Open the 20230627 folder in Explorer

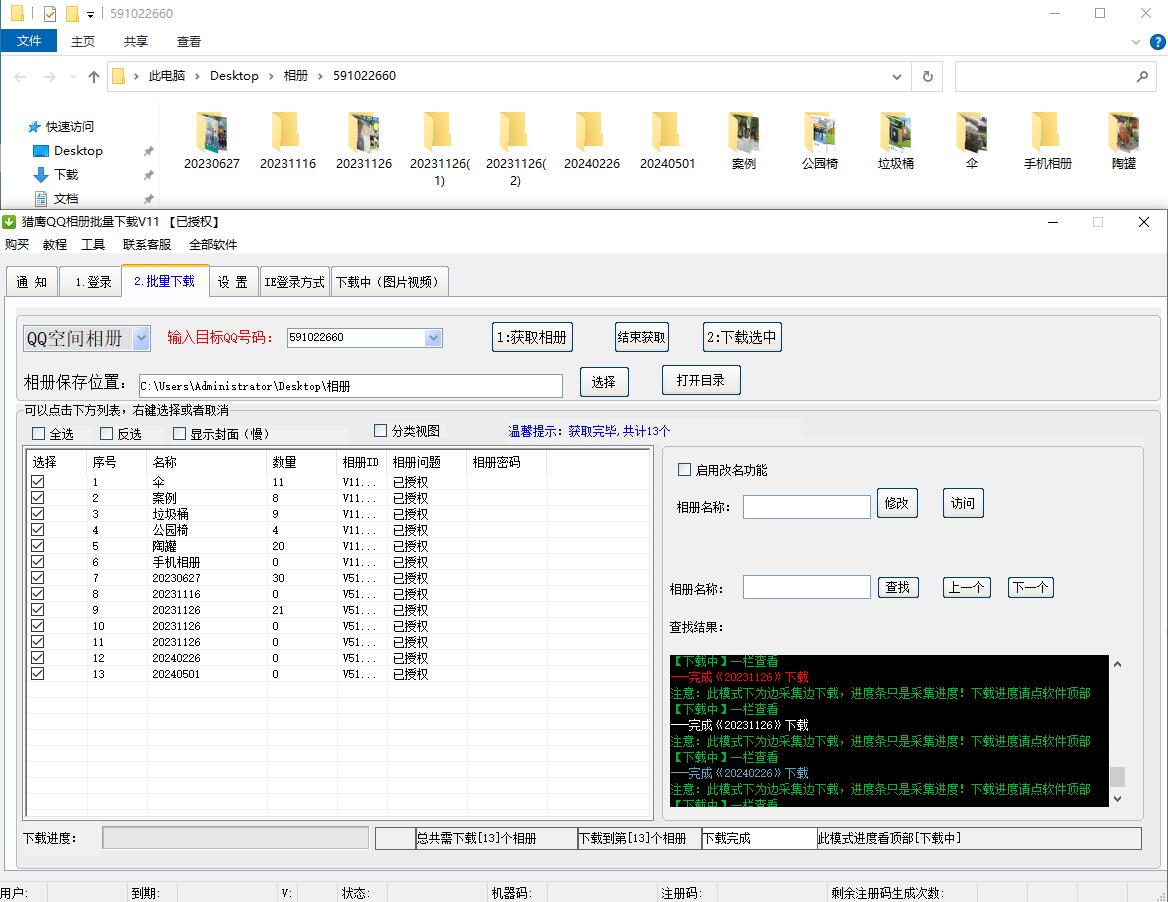coord(212,141)
